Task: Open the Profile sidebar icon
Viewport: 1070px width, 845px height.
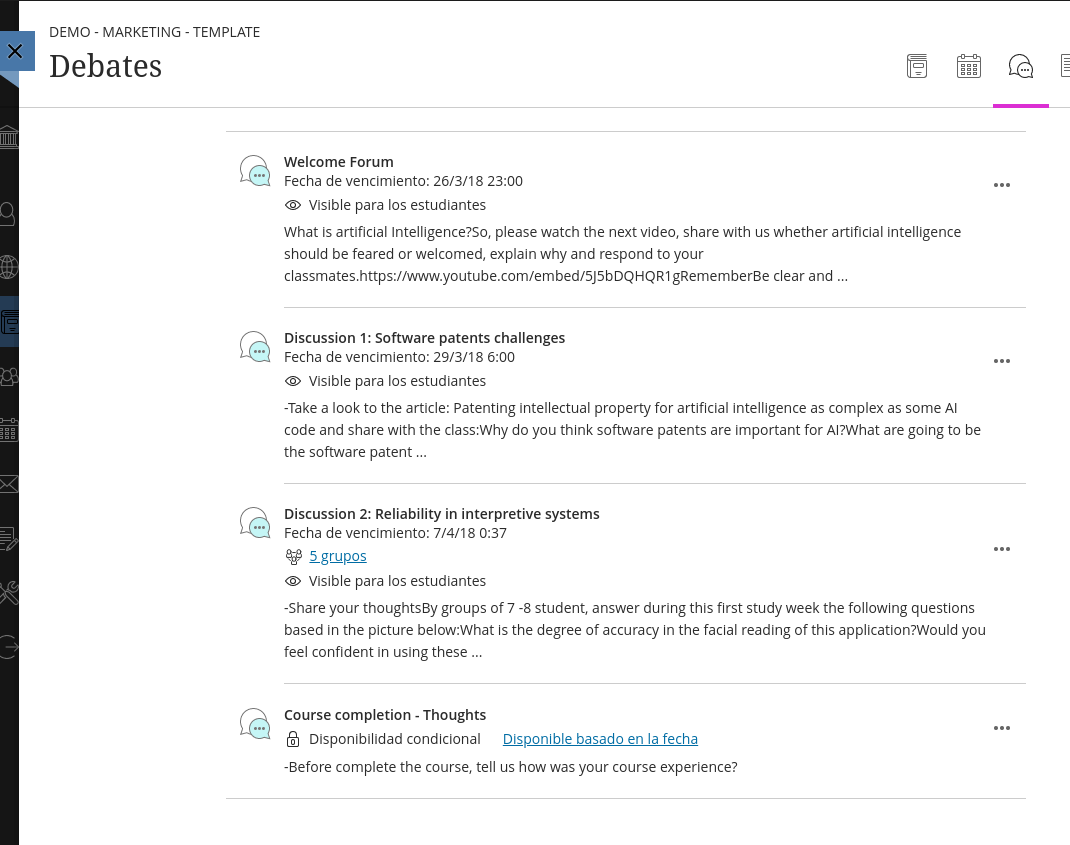Action: click(x=9, y=214)
